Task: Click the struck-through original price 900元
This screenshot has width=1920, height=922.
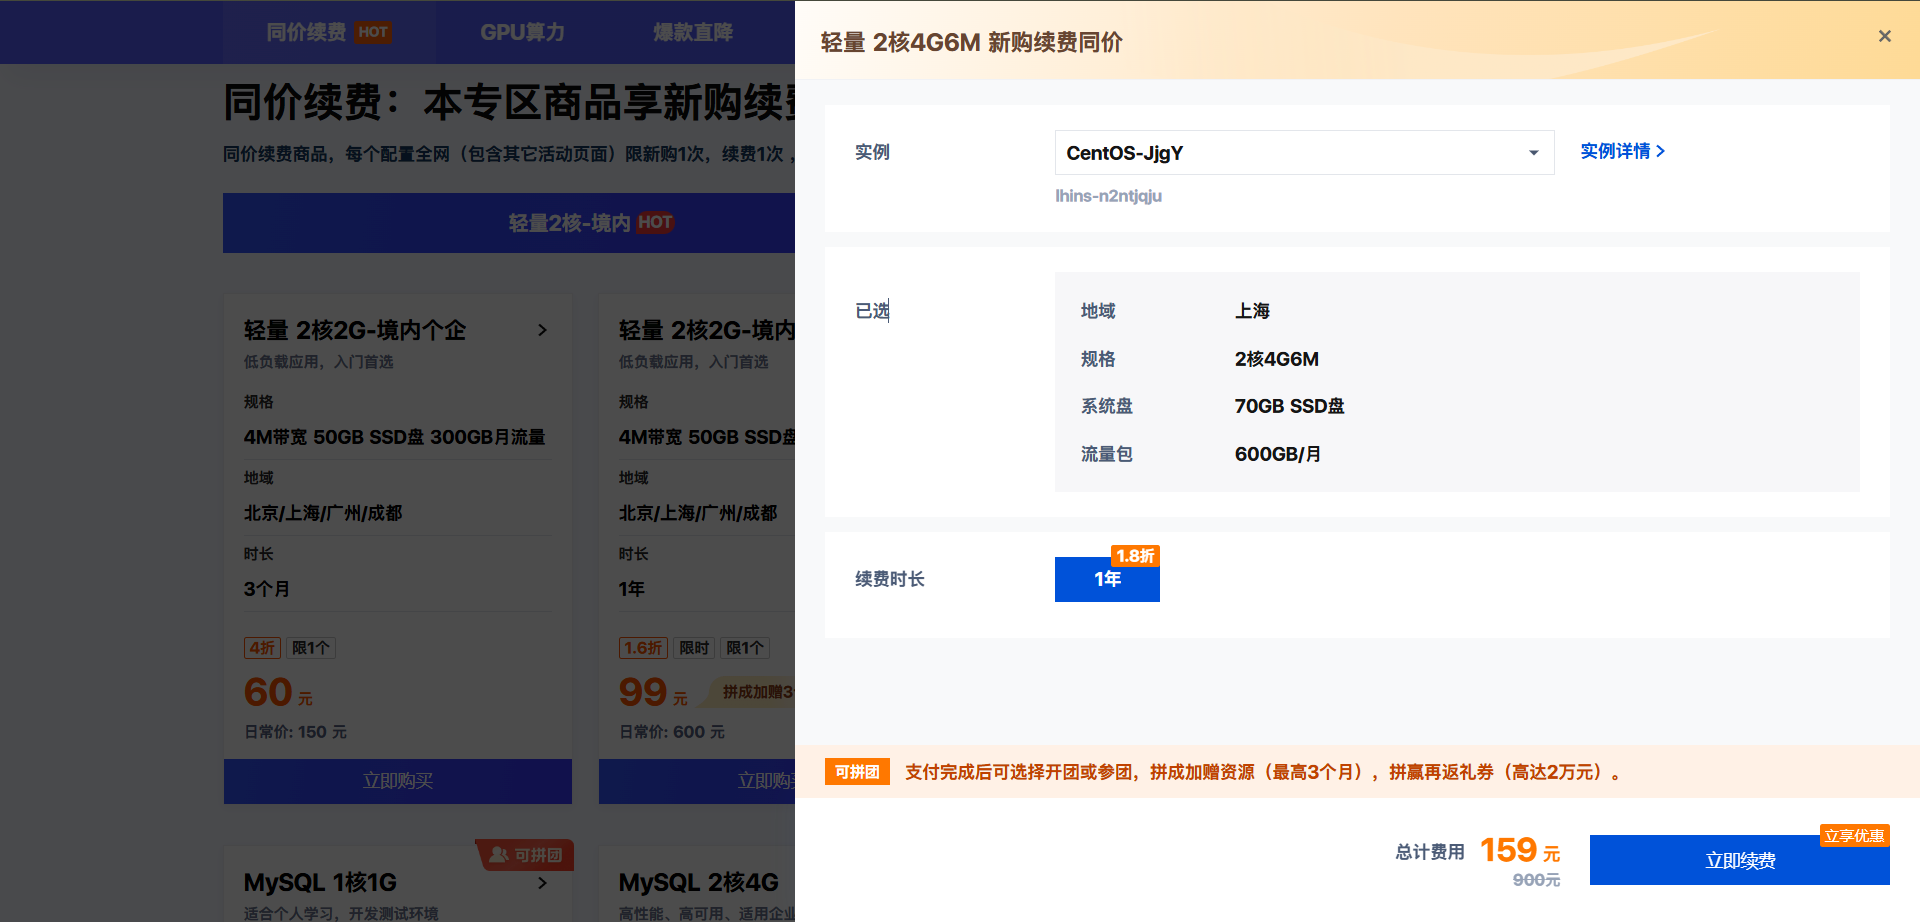Action: (1536, 880)
